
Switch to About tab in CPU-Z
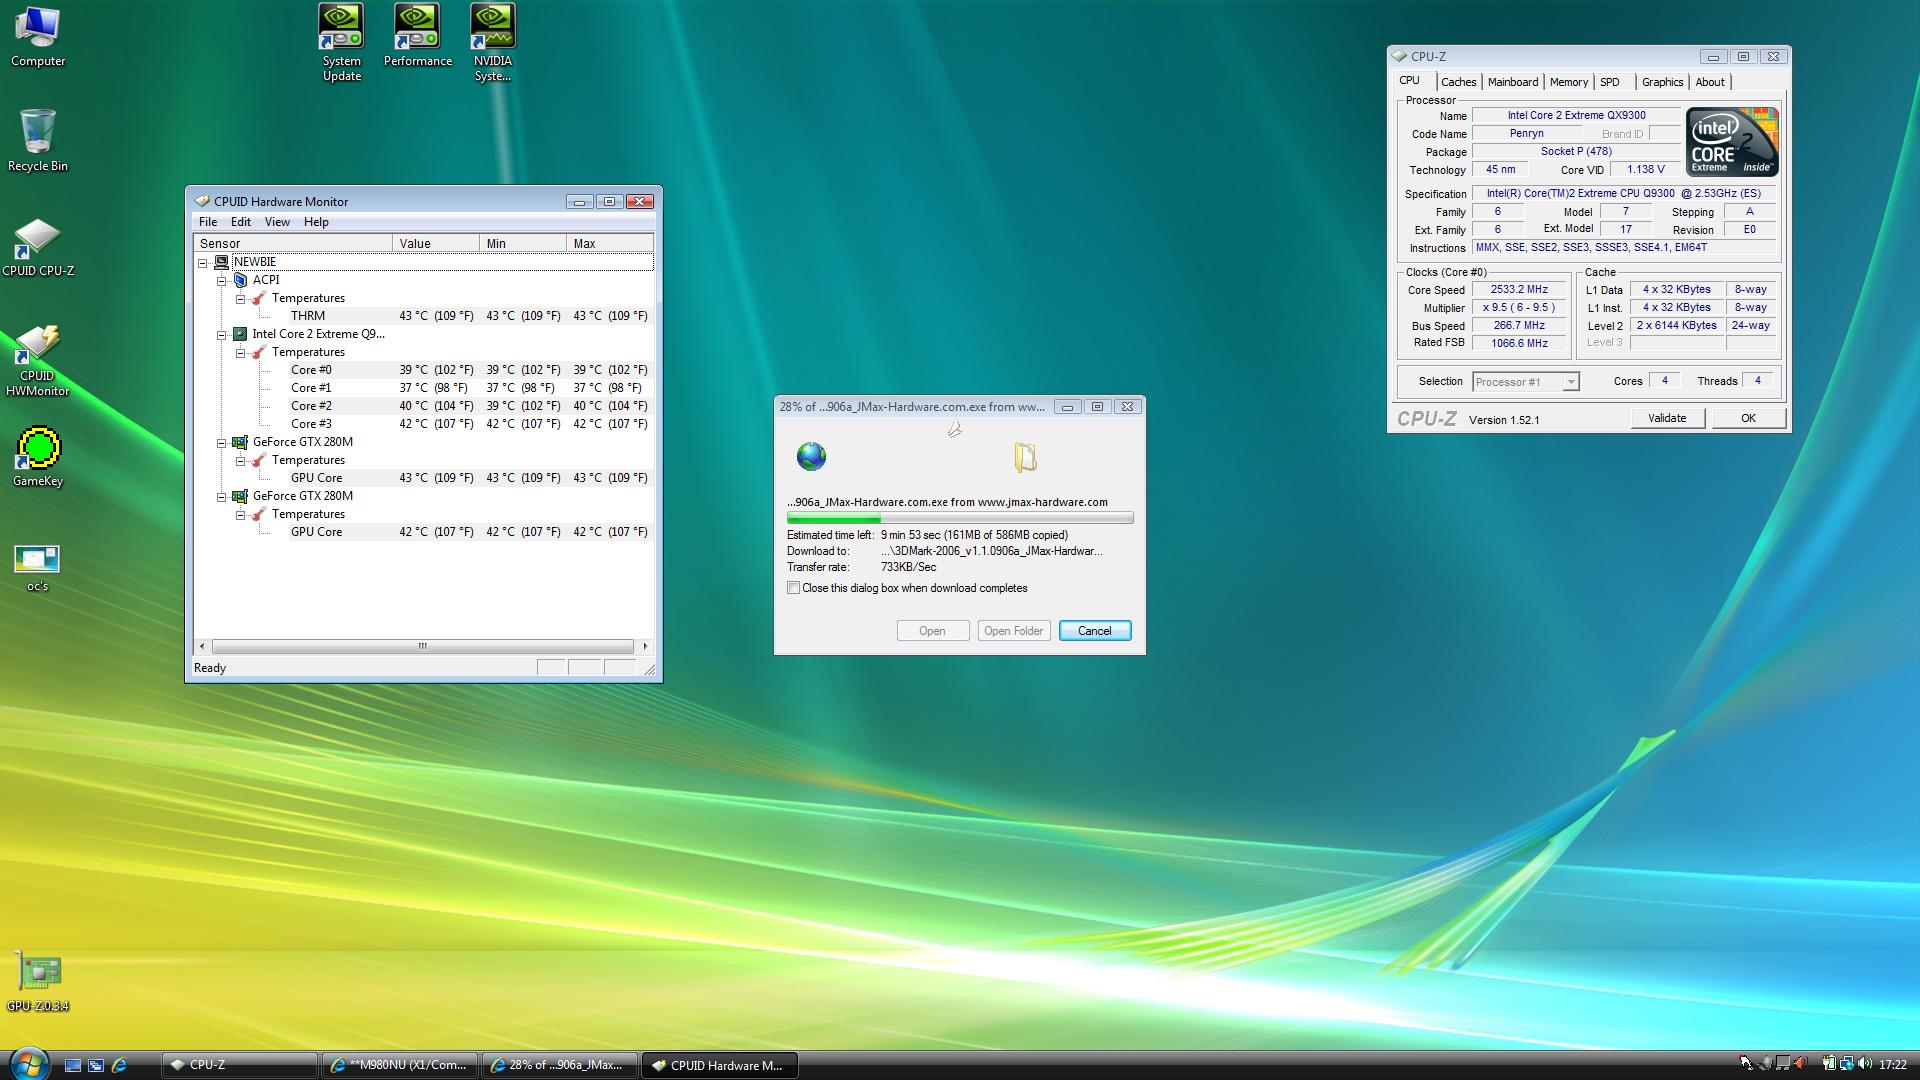pos(1709,82)
